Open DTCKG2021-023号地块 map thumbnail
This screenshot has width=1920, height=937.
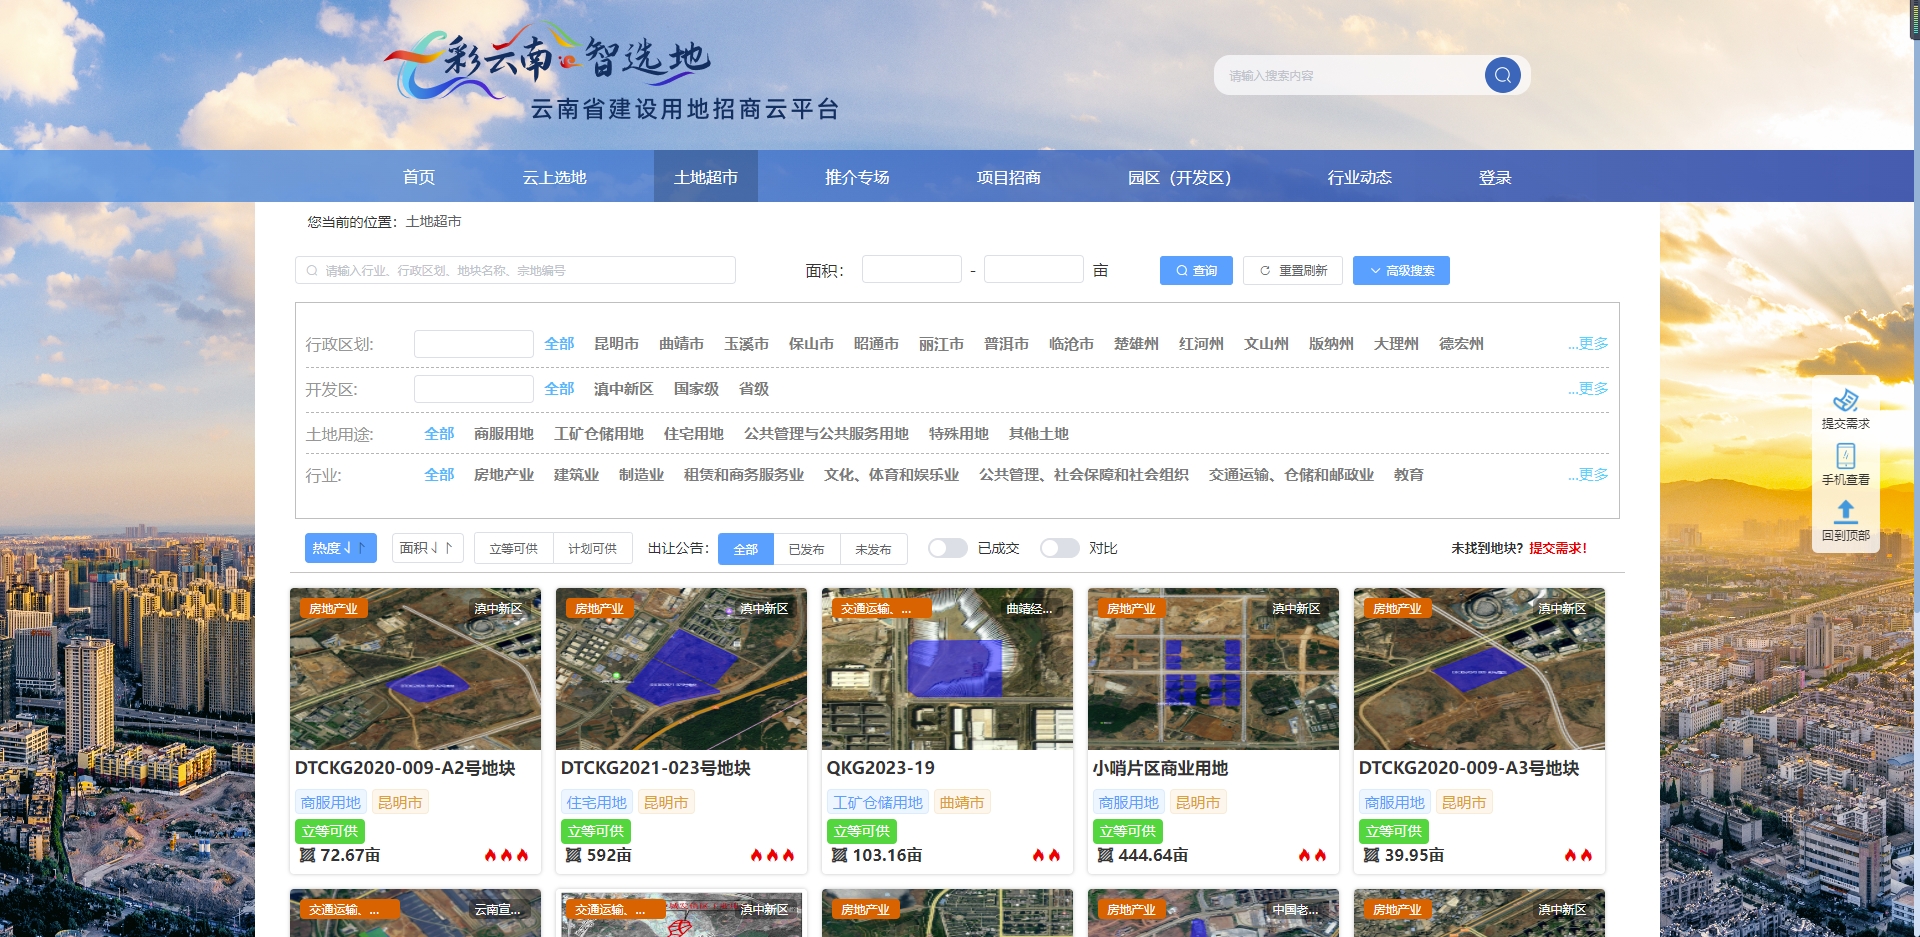click(x=681, y=669)
